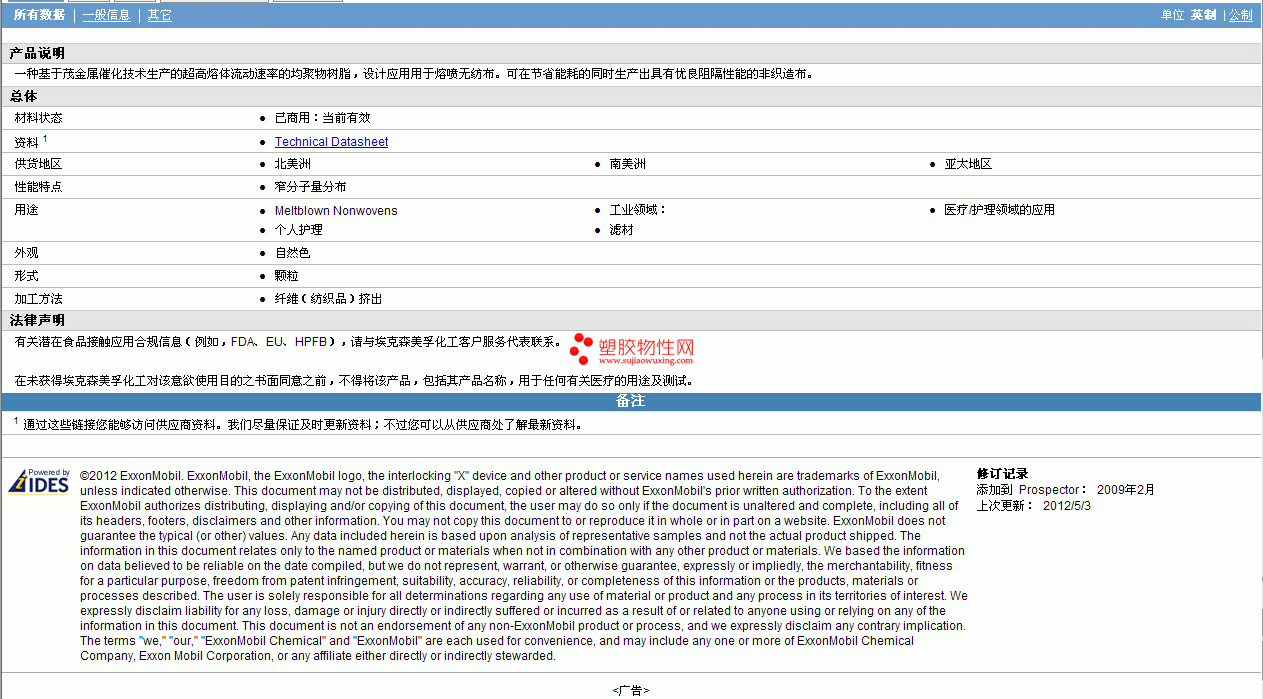This screenshot has width=1263, height=699.
Task: Select the 材料状态 row label
Action: 38,118
